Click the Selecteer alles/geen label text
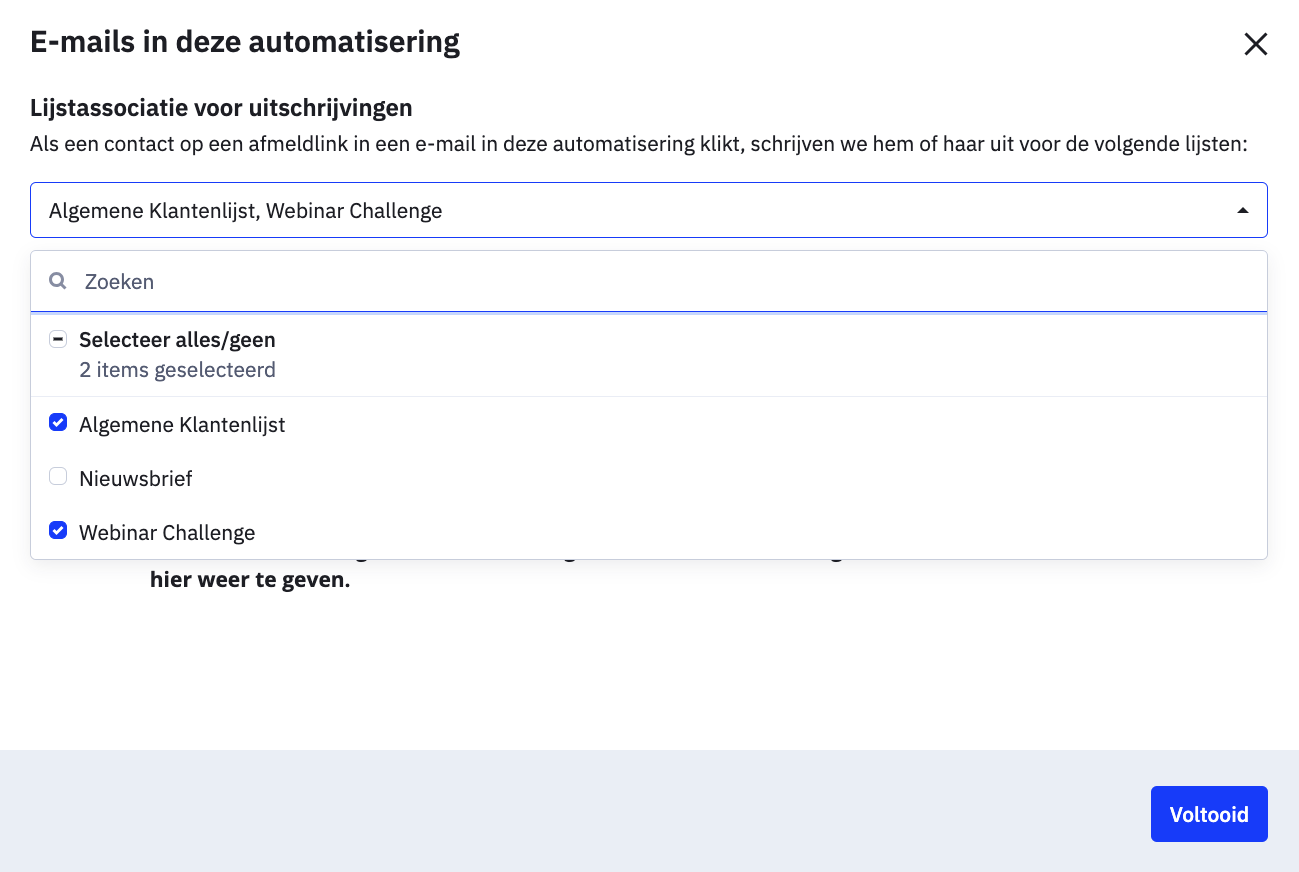The width and height of the screenshot is (1299, 872). coord(177,340)
